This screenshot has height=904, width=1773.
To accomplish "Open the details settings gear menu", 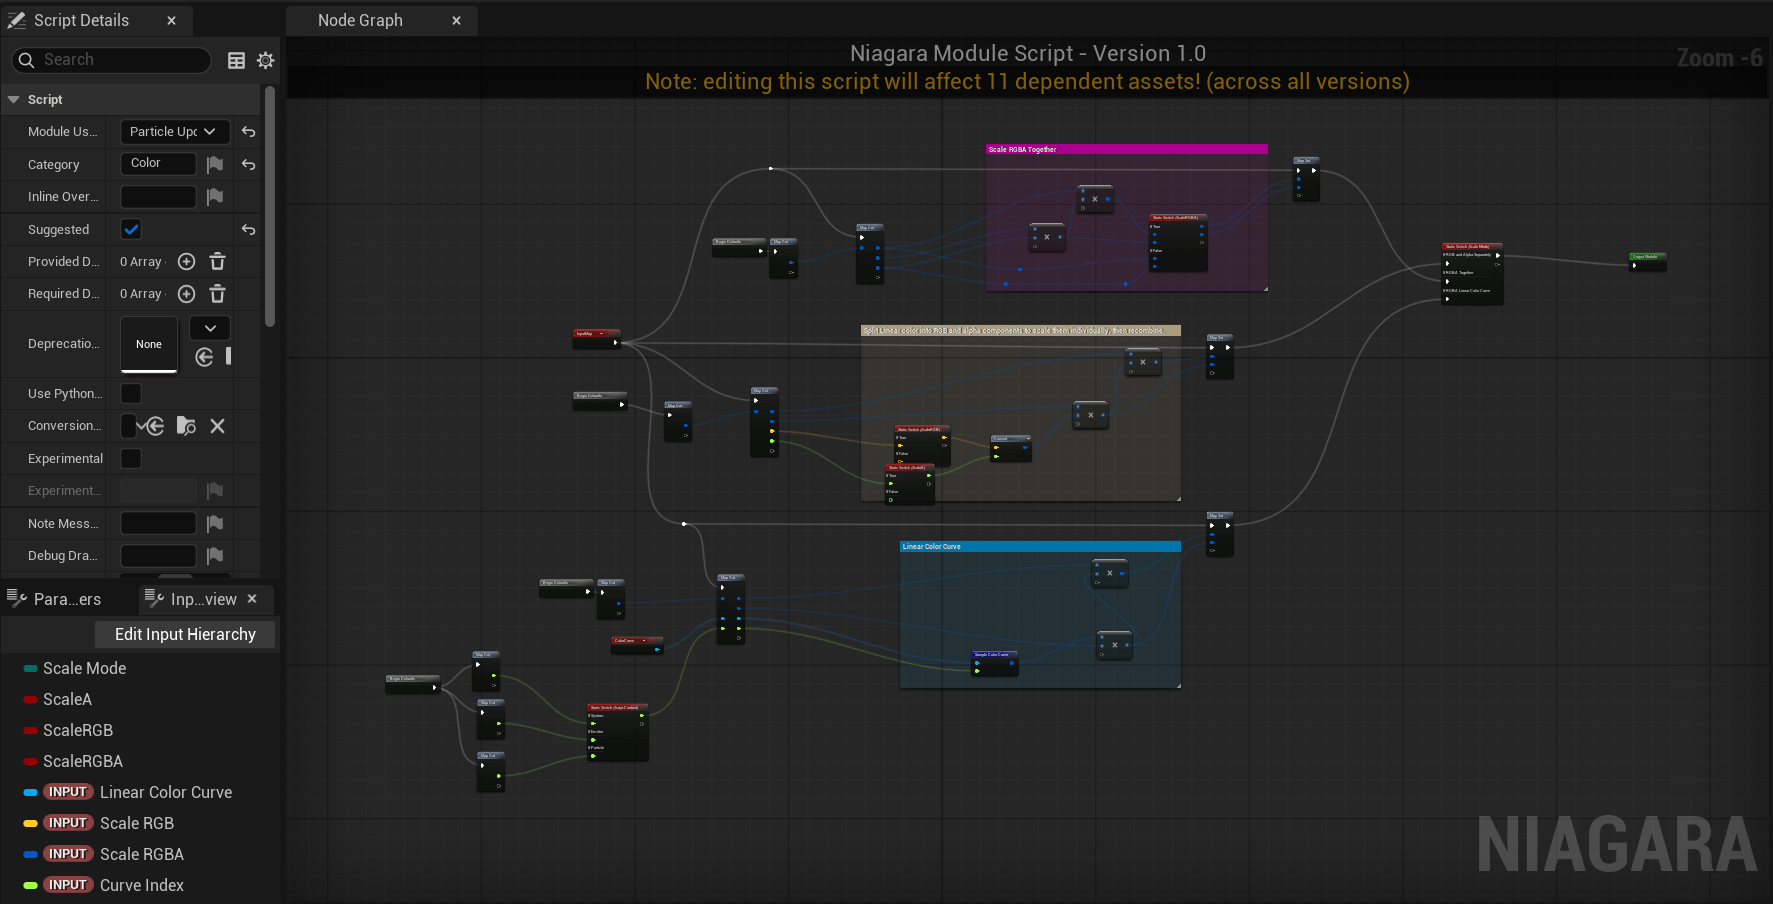I will [x=265, y=60].
